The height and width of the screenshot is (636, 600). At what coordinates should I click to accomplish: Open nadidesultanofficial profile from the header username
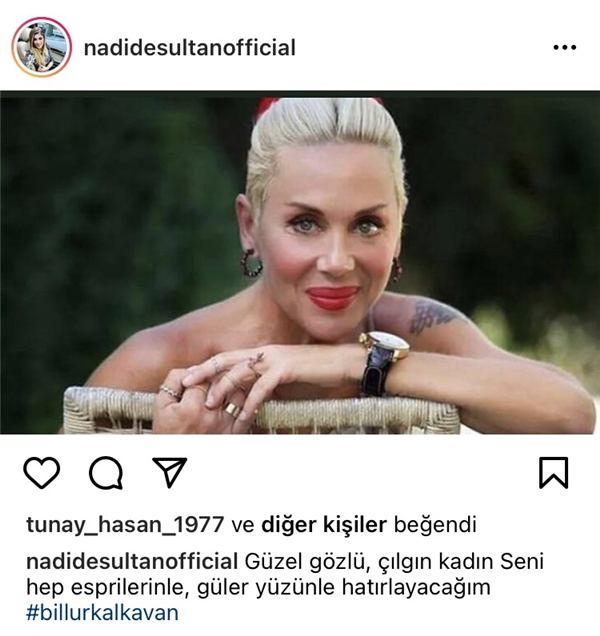(x=189, y=48)
